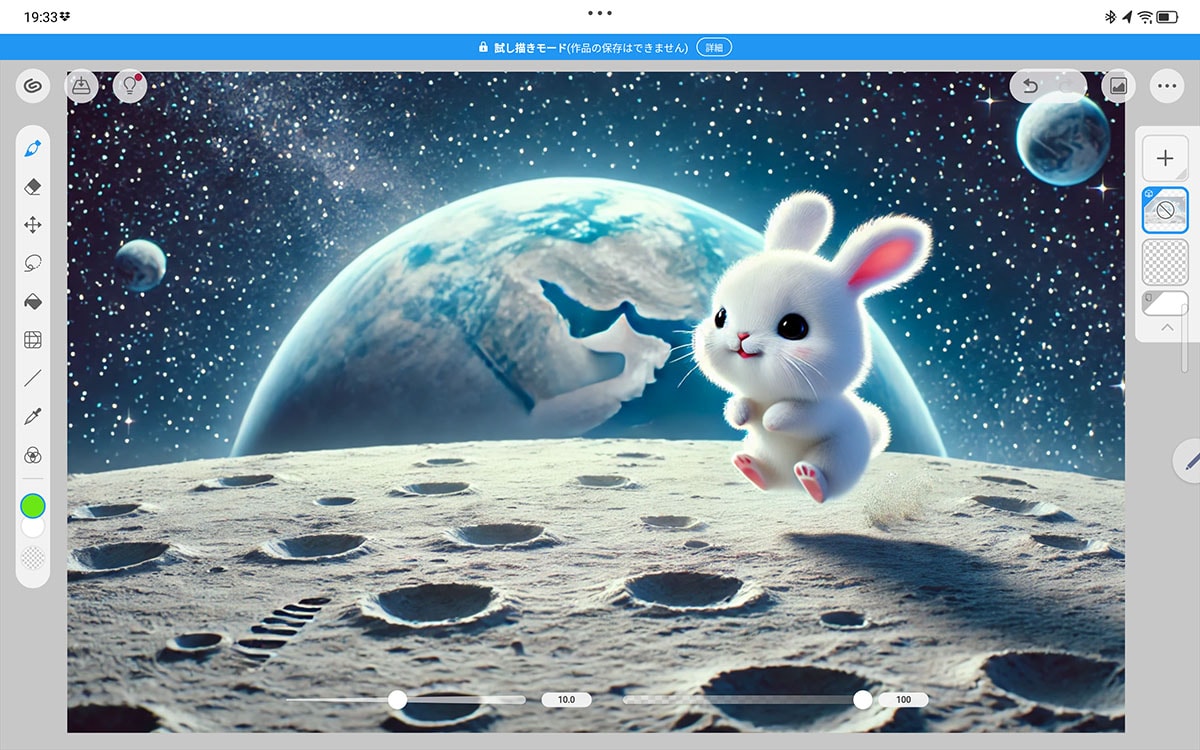Undo the last drawing action

pos(1030,85)
